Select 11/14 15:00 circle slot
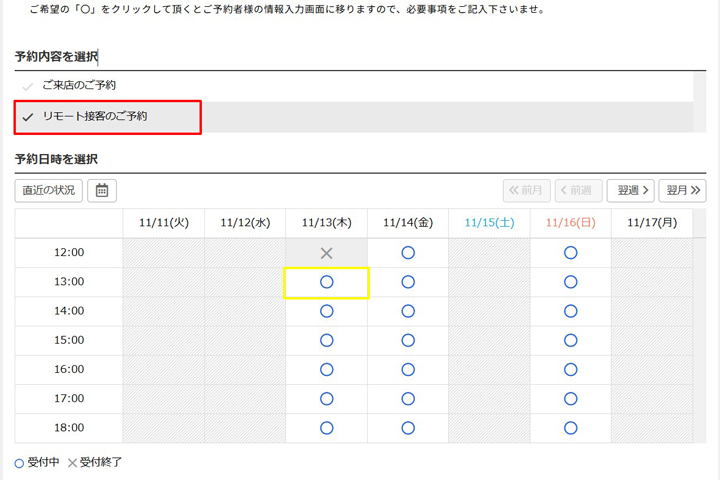 [408, 340]
